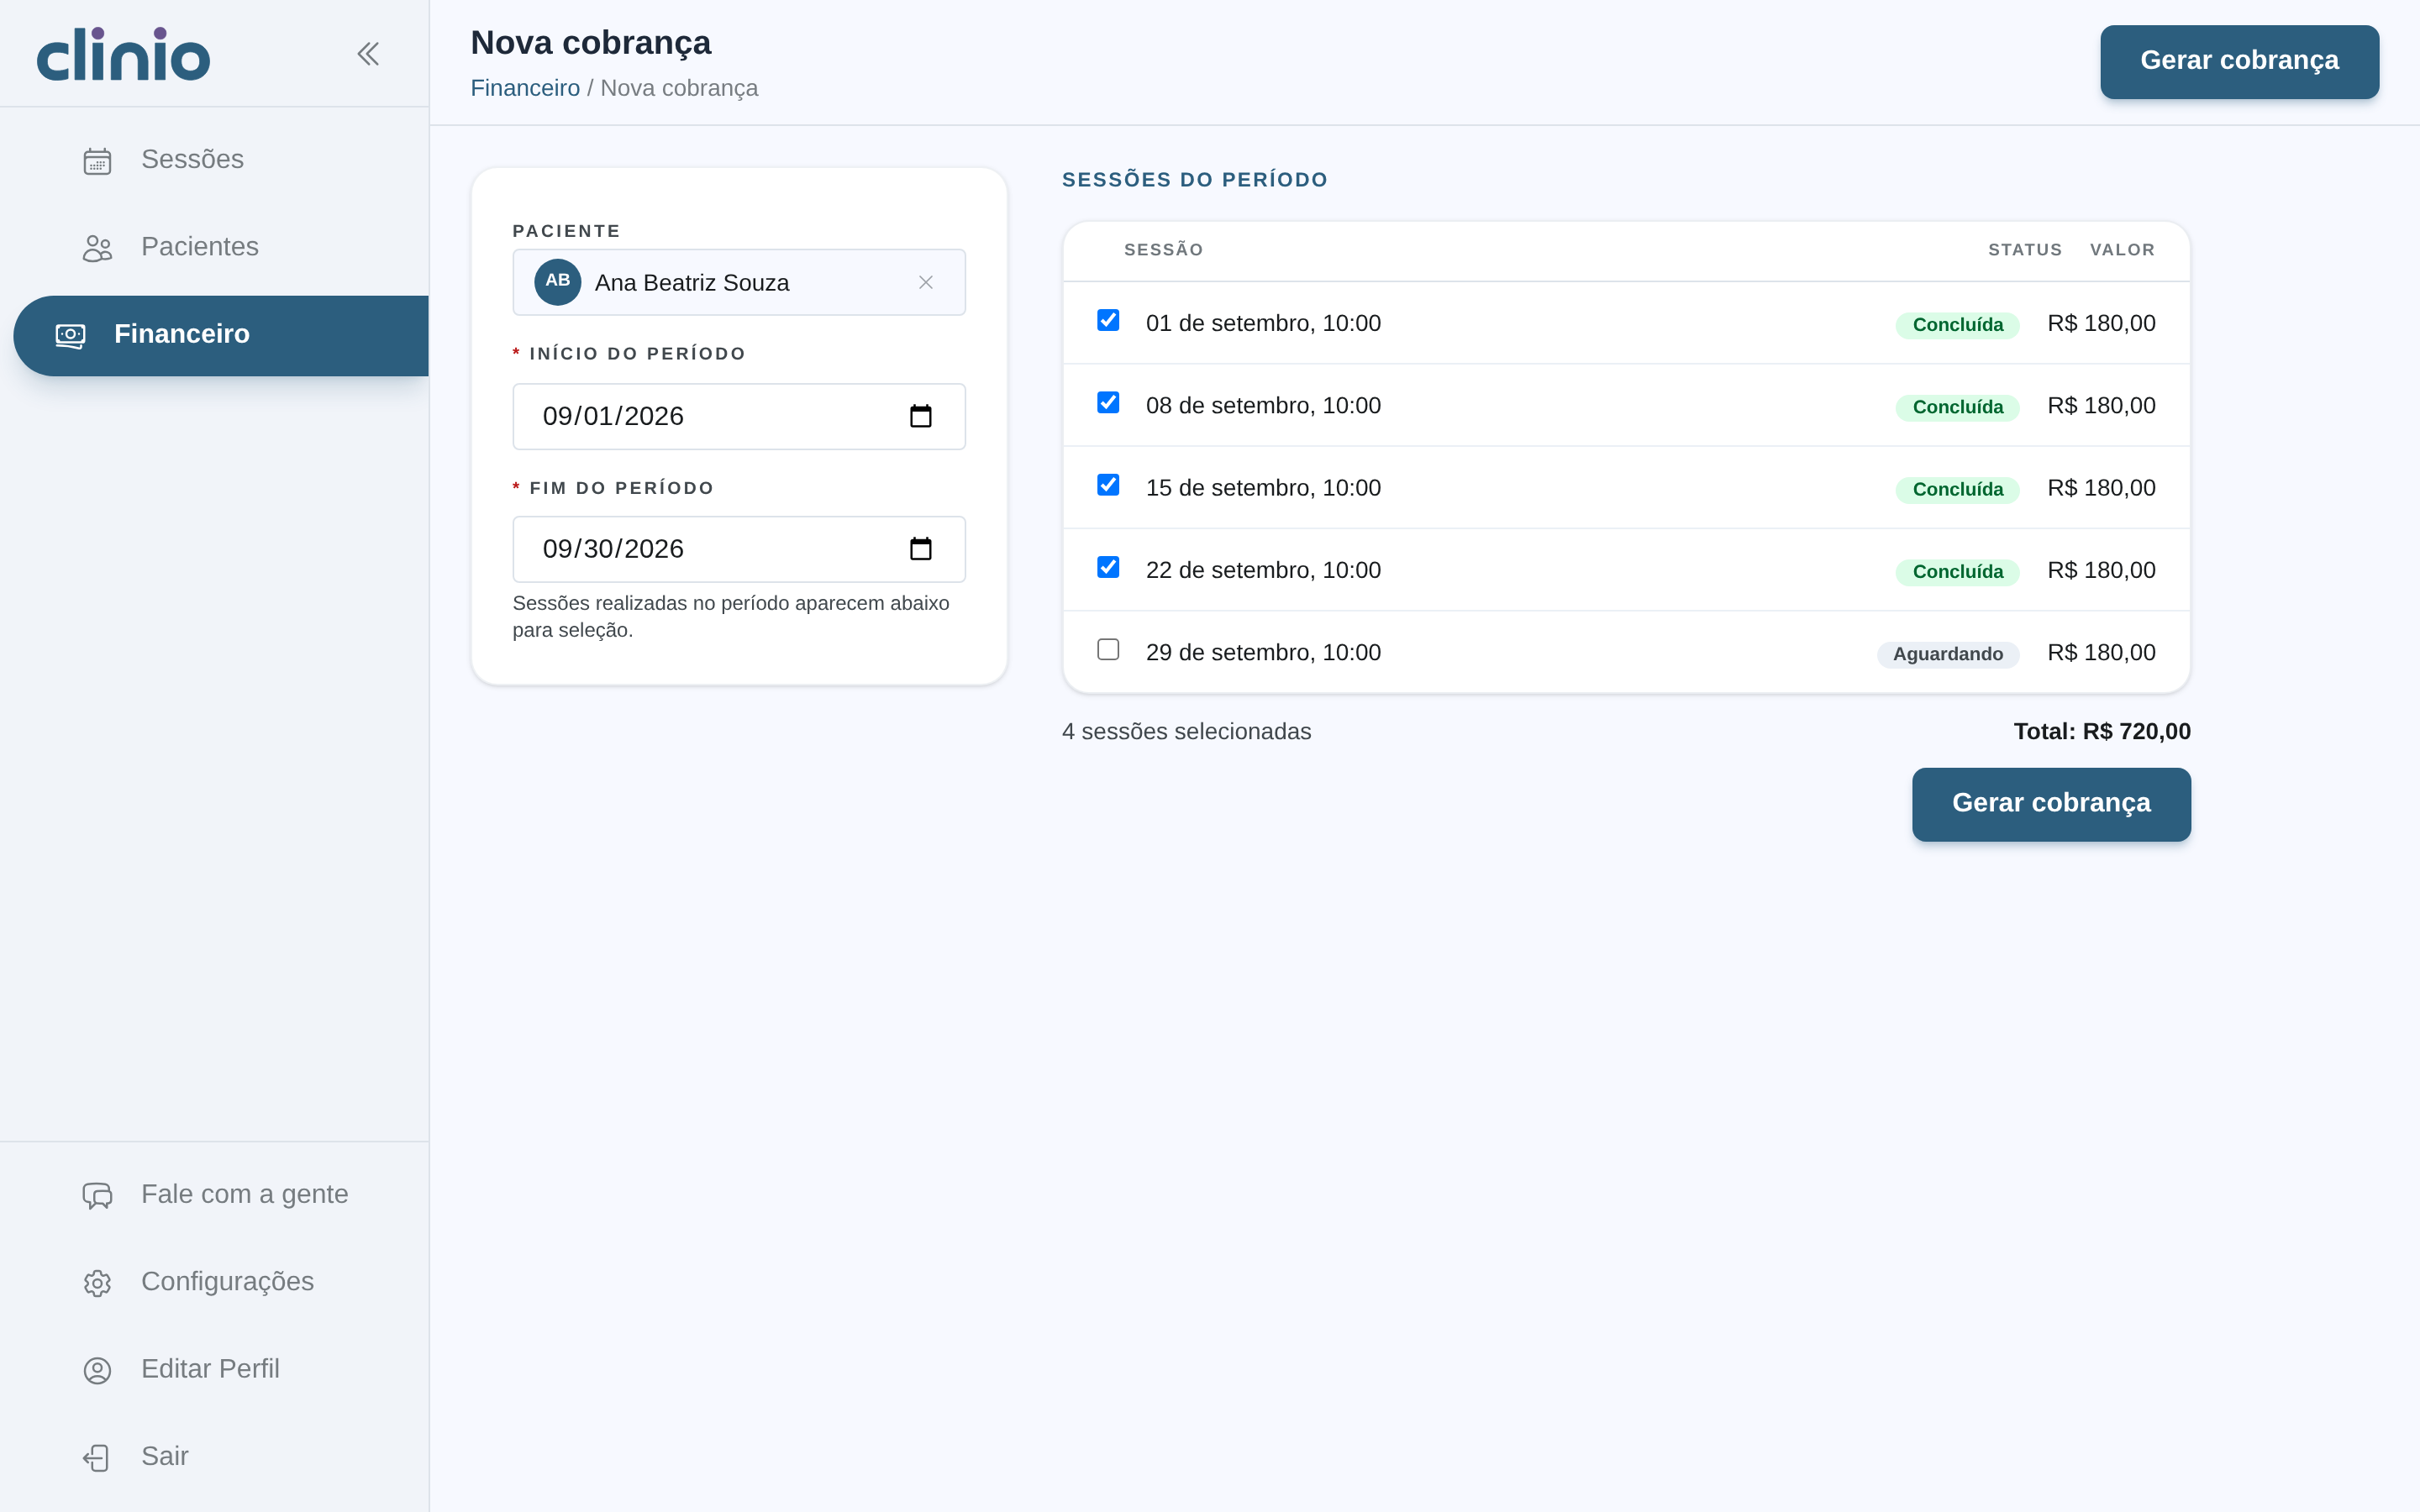Clear the selected patient Ana Beatriz Souza
Screen dimensions: 2420x1512
click(926, 283)
